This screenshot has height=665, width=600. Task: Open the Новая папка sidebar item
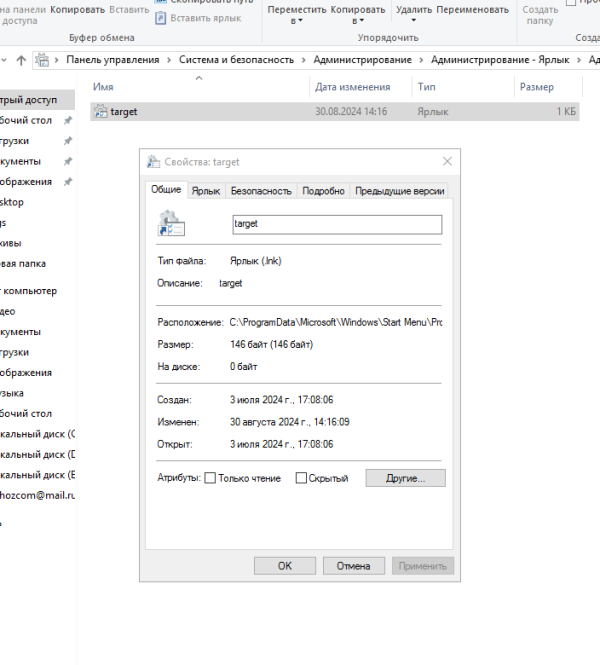[x=23, y=263]
